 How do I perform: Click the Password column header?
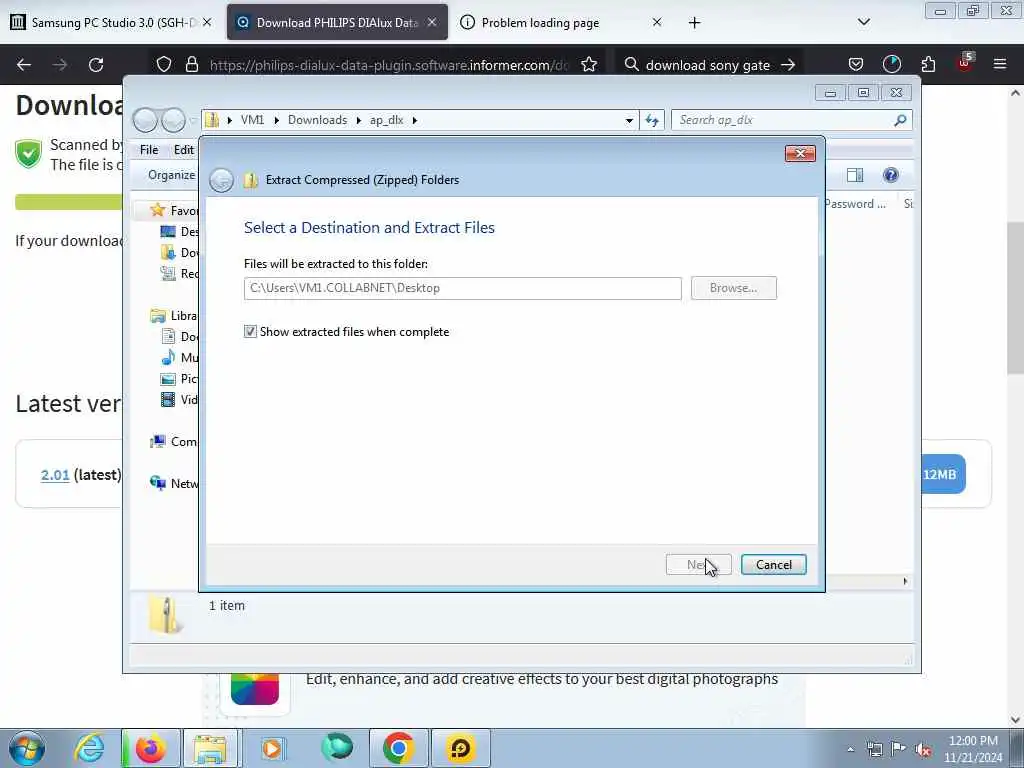857,204
